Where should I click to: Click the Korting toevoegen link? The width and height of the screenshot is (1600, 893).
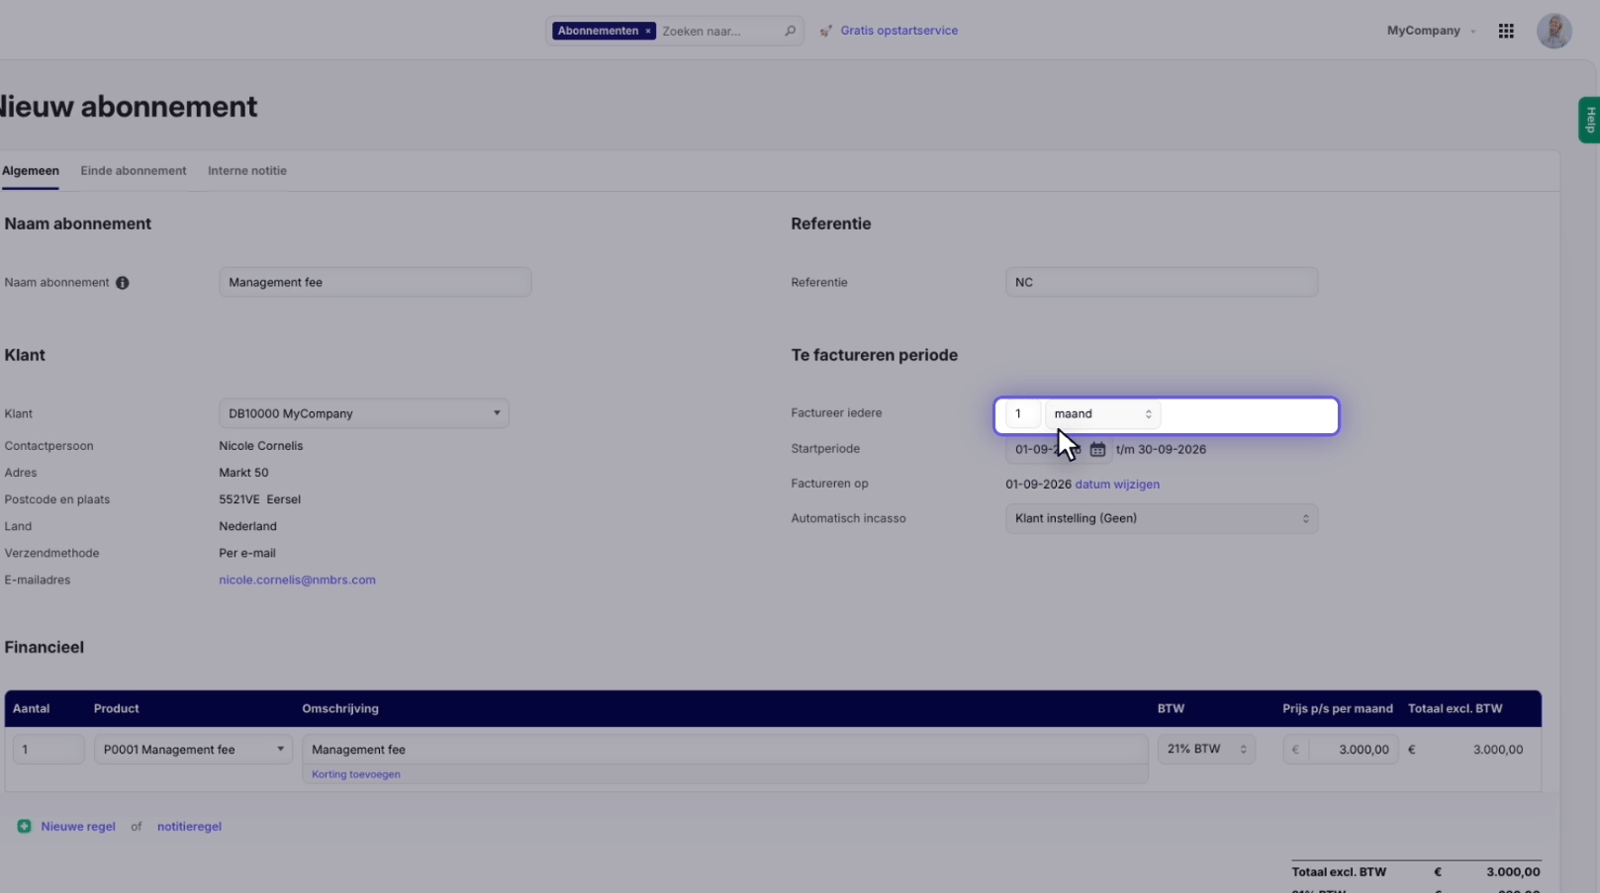pos(356,774)
